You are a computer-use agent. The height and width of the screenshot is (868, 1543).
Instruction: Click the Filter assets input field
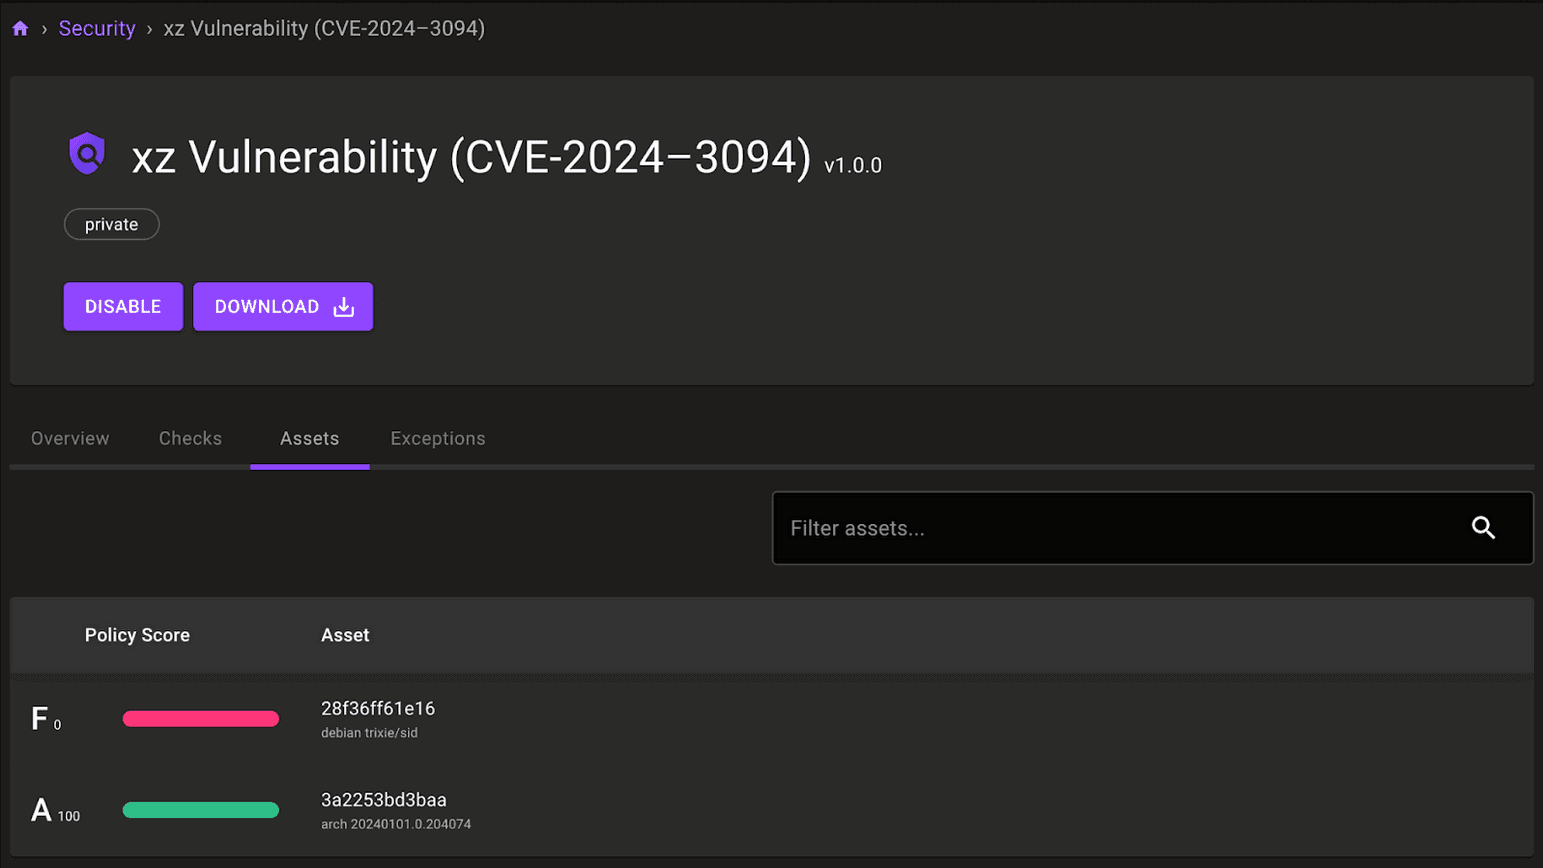coord(1050,528)
